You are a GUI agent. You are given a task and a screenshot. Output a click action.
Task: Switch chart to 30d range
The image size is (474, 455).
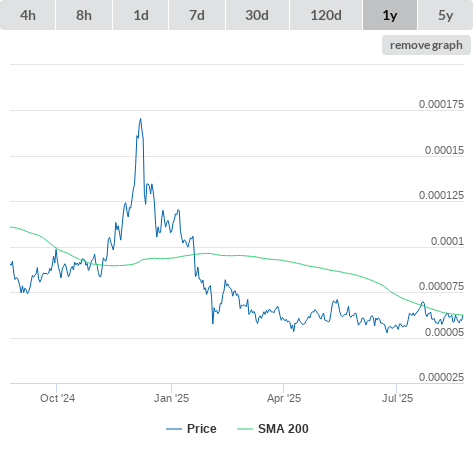coord(257,15)
